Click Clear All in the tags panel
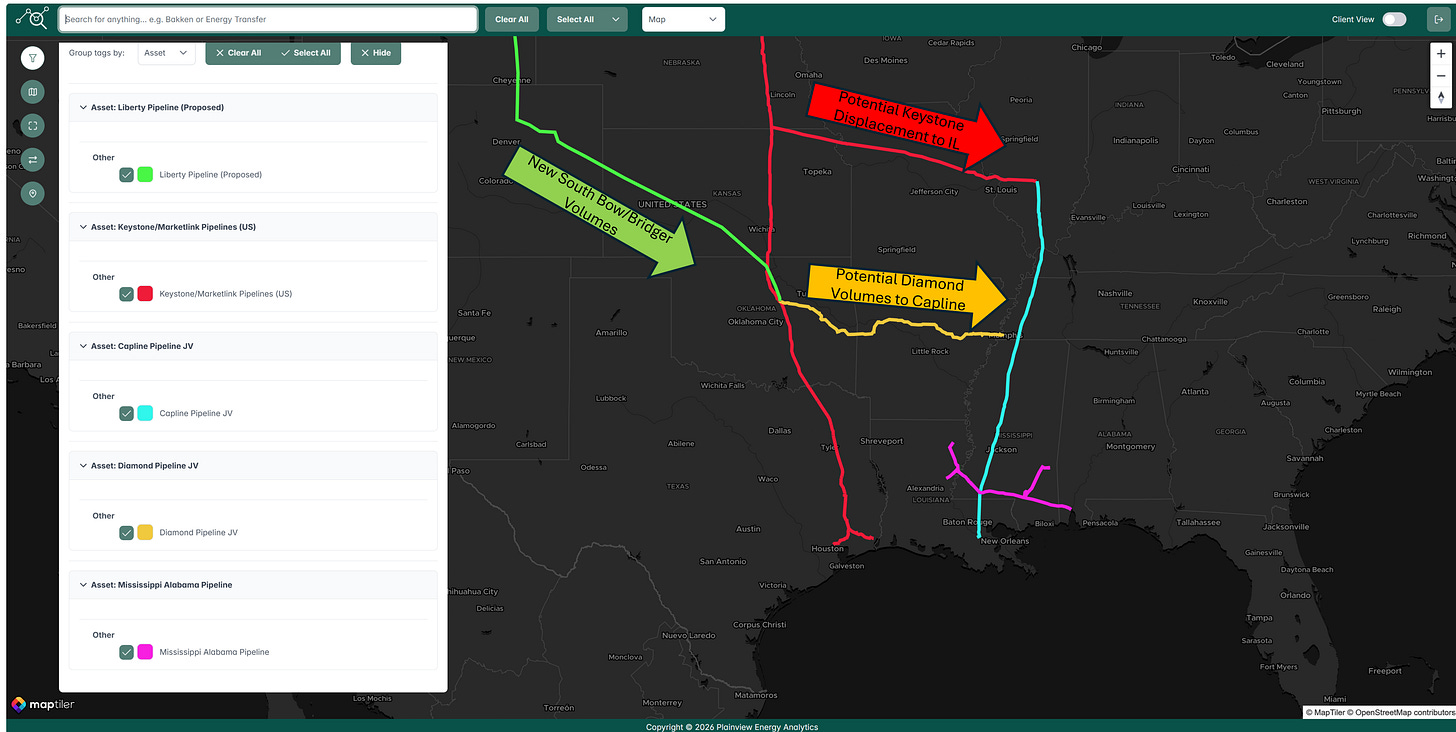Viewport: 1456px width, 732px height. tap(239, 53)
